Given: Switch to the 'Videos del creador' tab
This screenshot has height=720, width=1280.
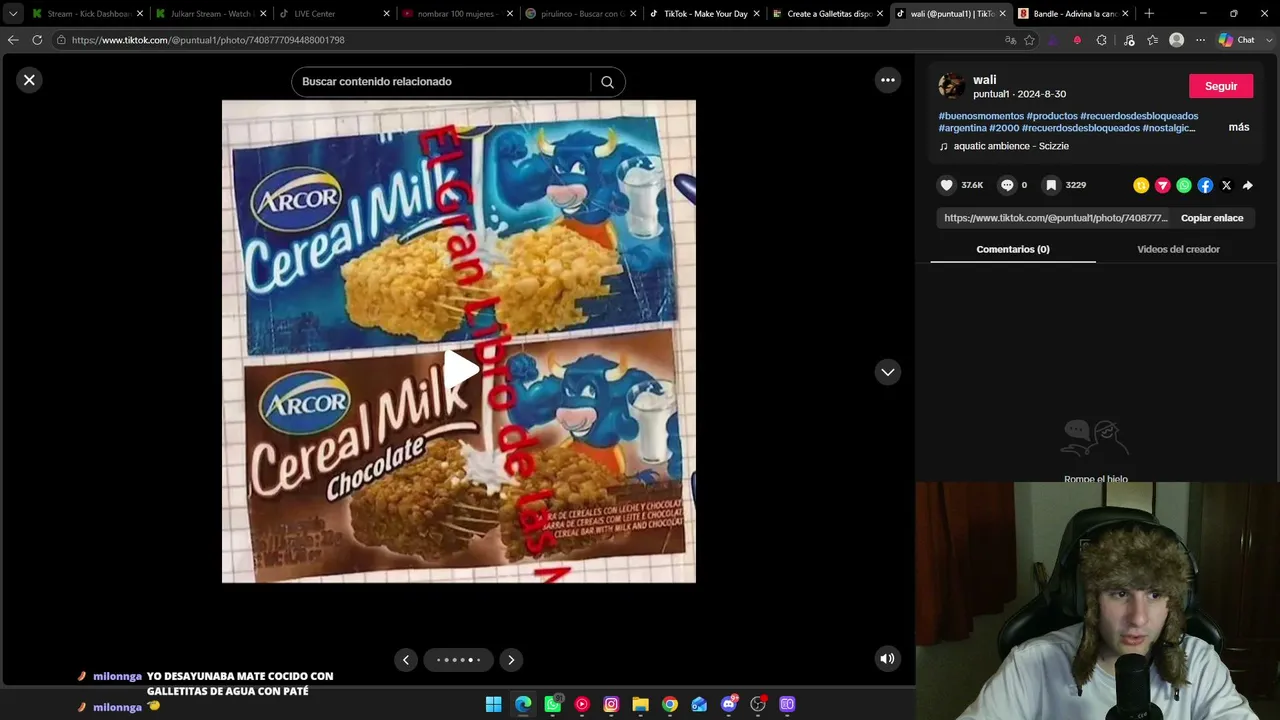Looking at the screenshot, I should coord(1178,249).
